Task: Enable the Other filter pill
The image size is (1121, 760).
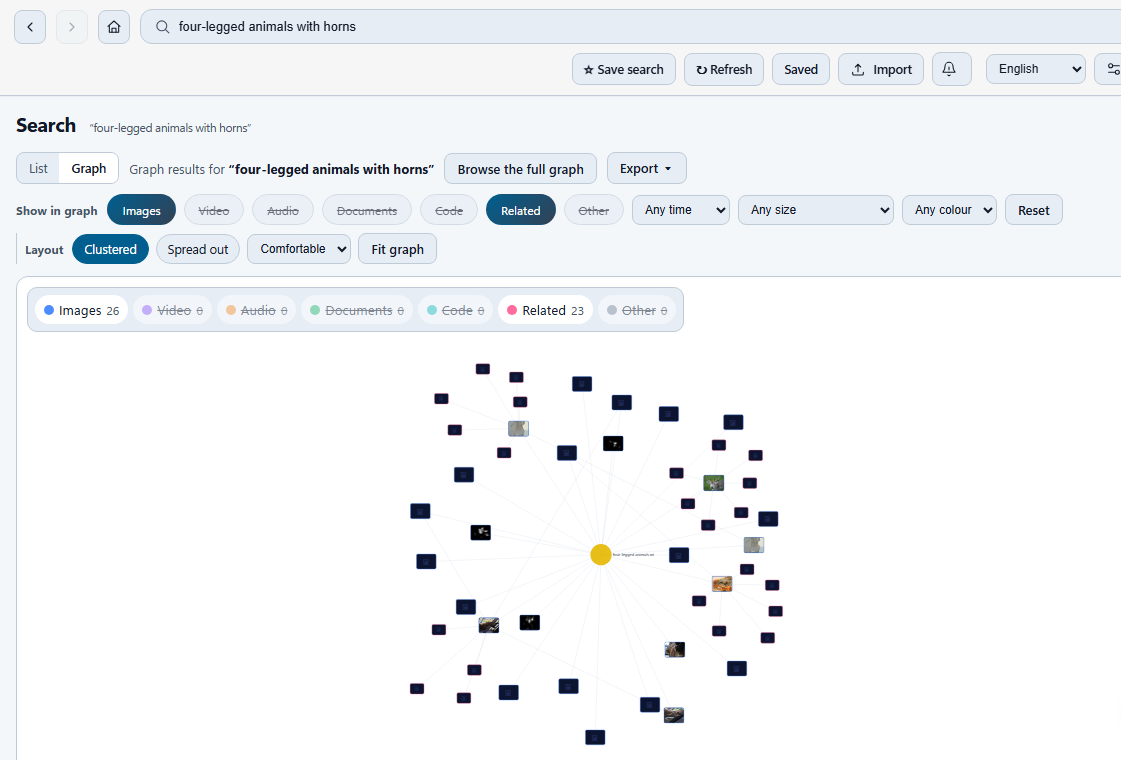Action: 593,210
